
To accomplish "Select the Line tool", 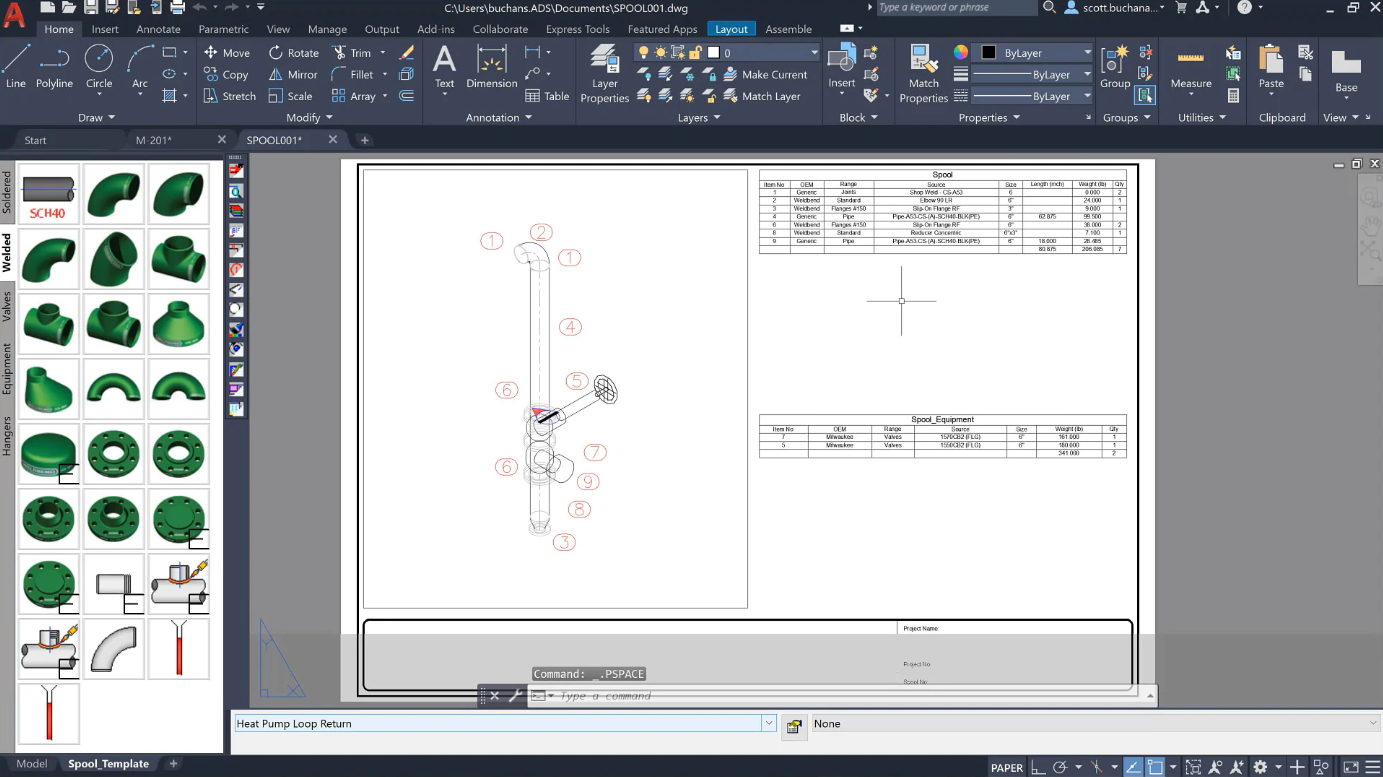I will pyautogui.click(x=15, y=67).
